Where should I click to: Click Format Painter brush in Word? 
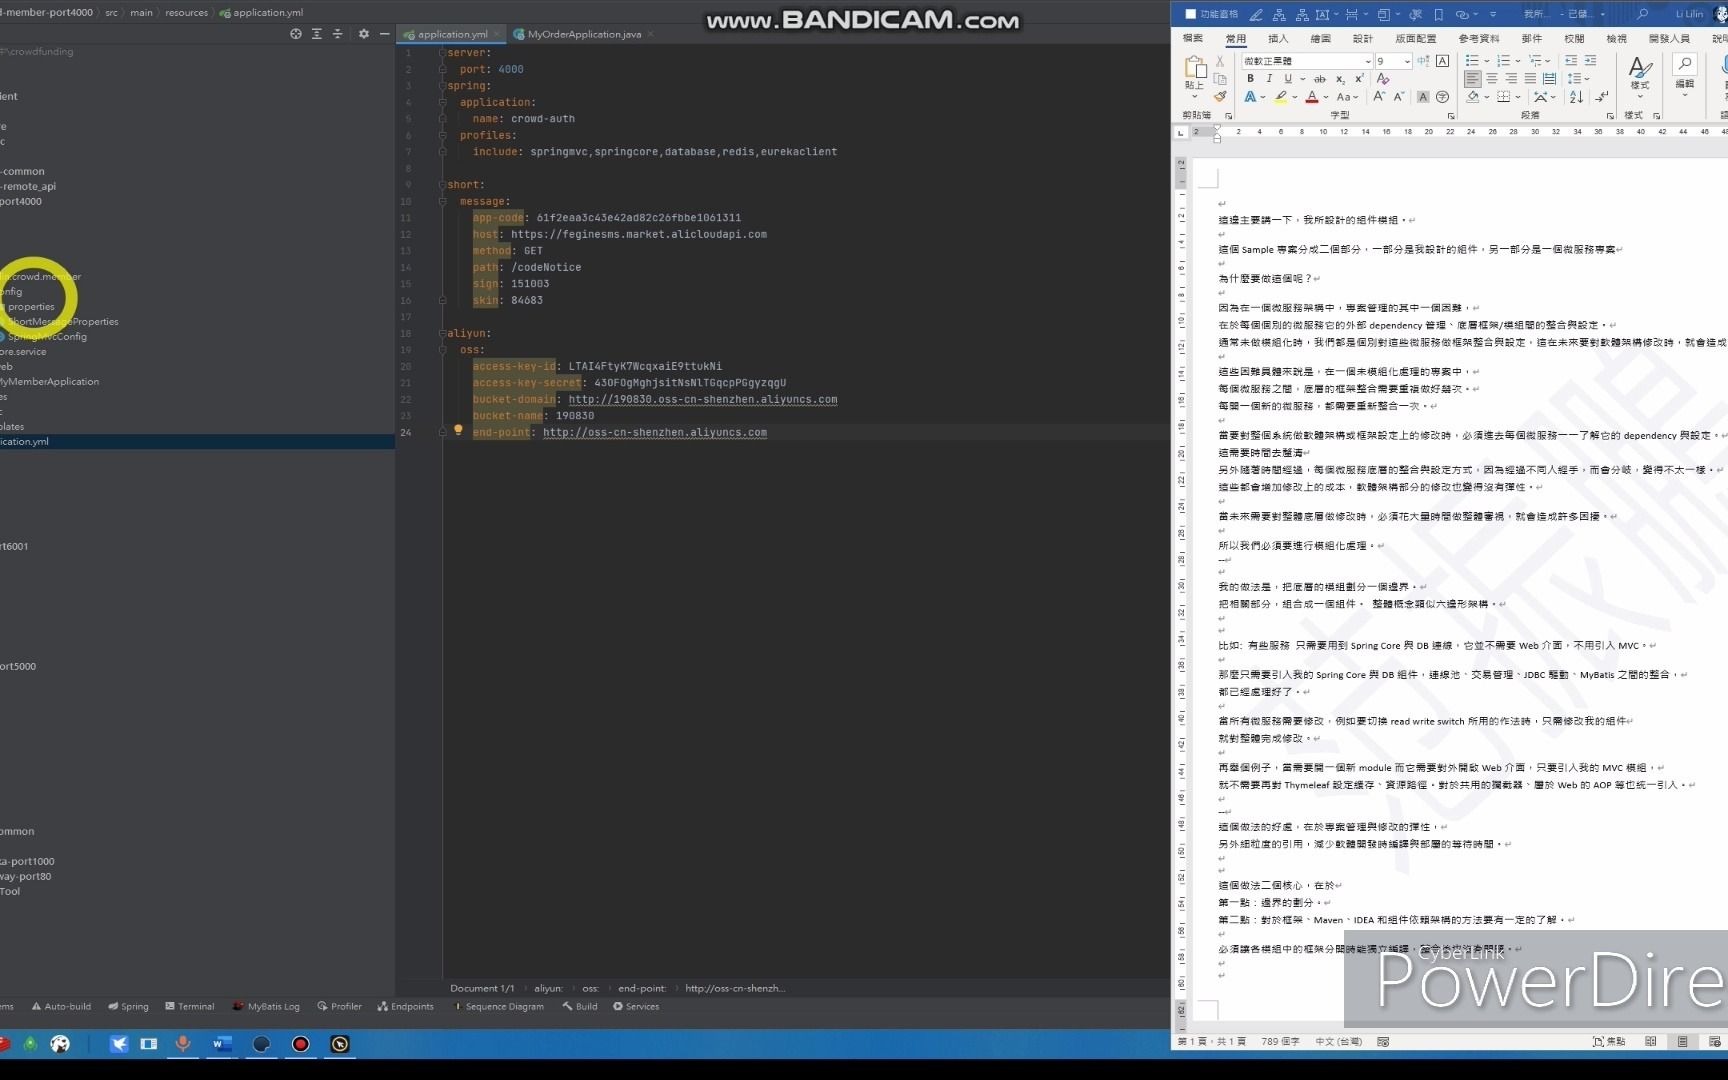[1220, 96]
